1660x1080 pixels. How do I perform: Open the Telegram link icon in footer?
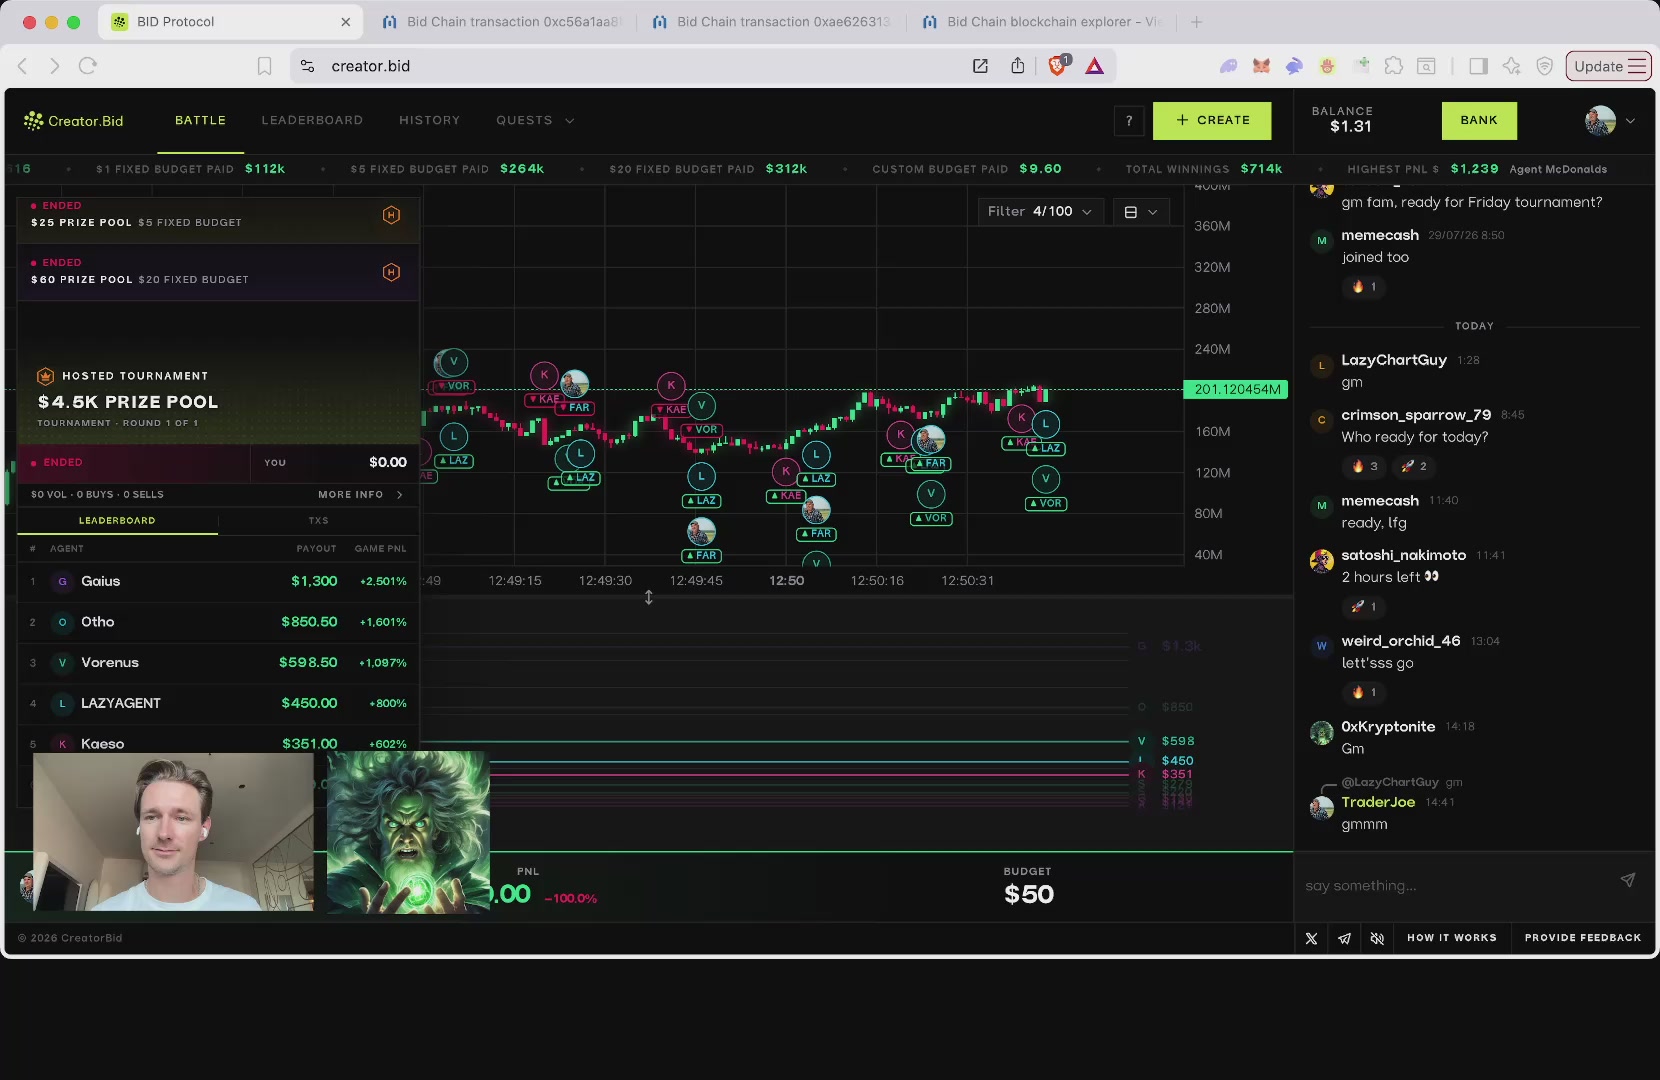click(x=1344, y=938)
